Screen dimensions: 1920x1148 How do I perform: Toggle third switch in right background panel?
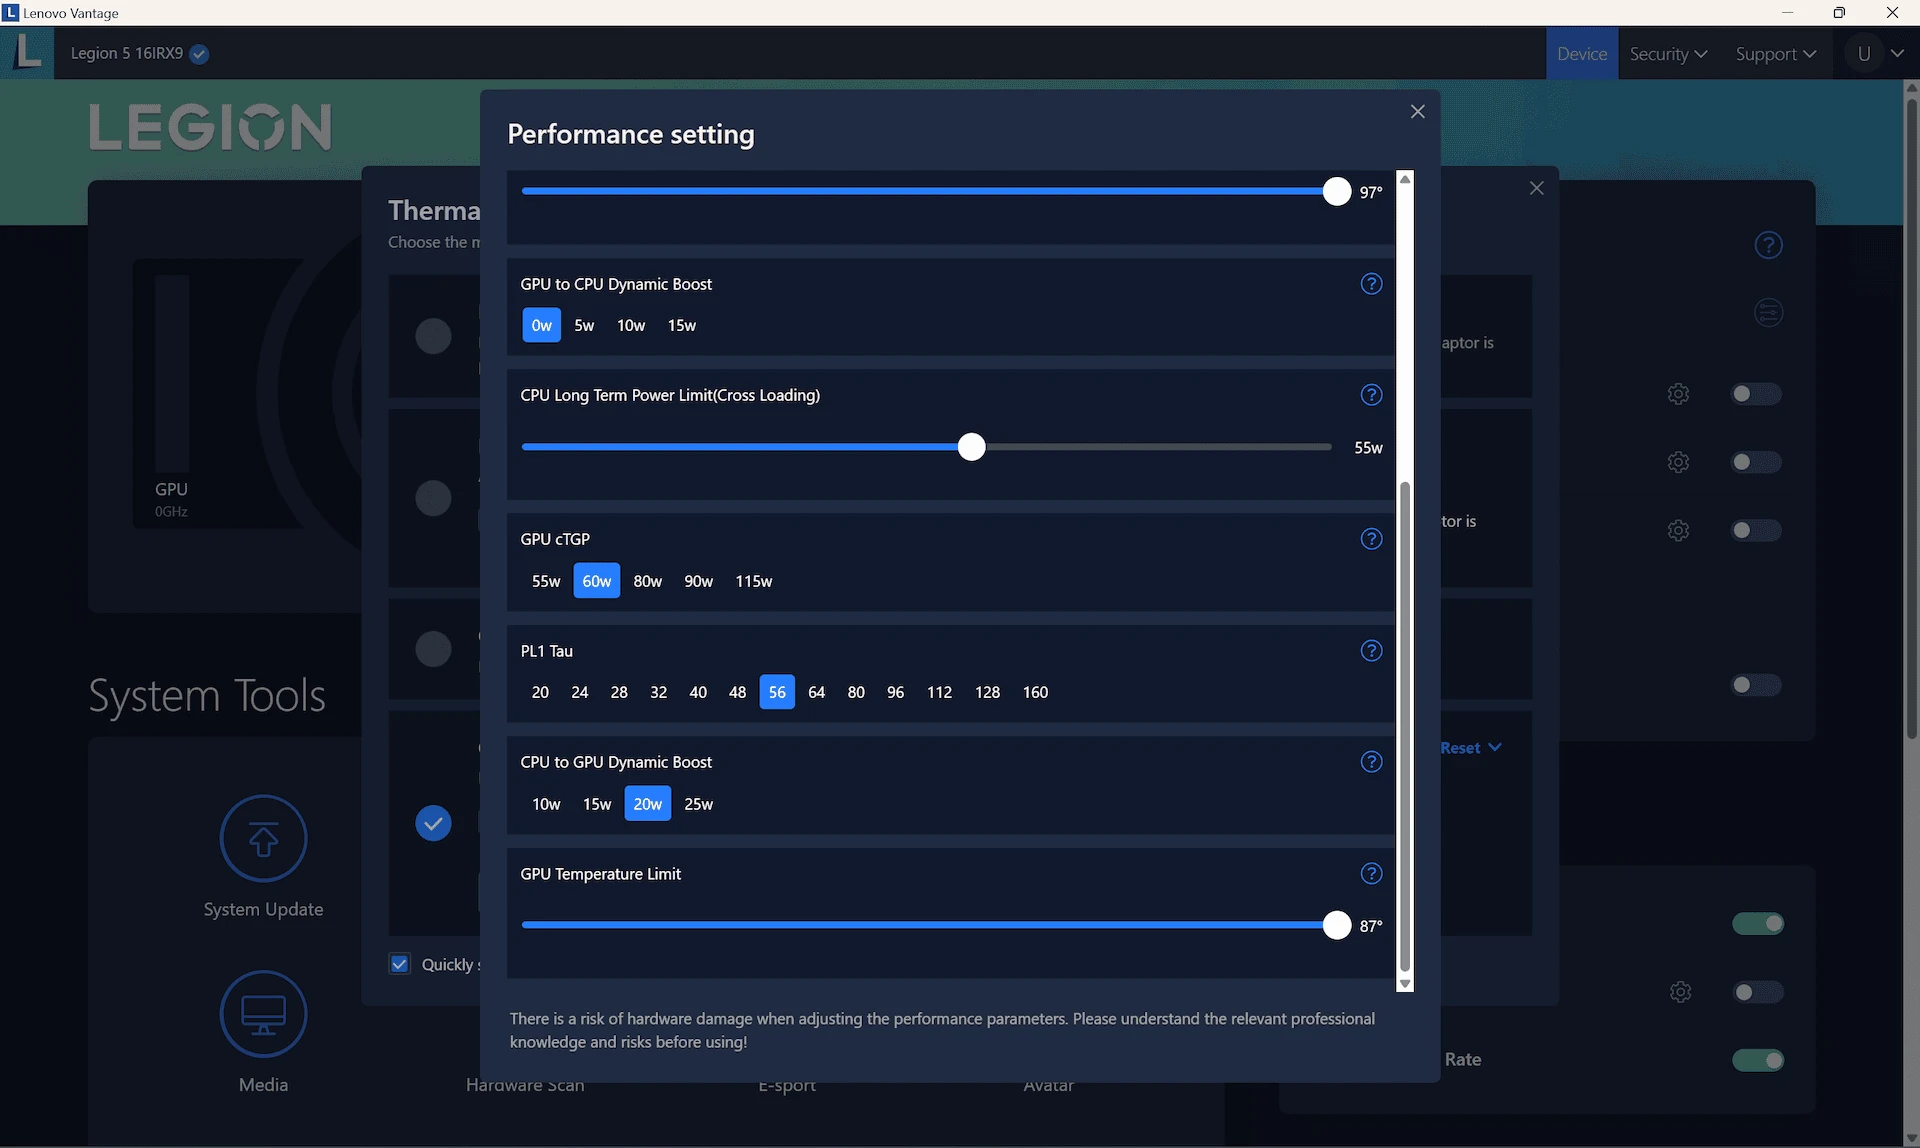1756,530
